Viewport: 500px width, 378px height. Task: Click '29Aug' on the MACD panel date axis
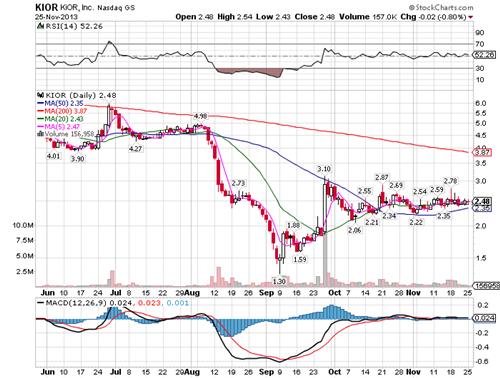(188, 372)
